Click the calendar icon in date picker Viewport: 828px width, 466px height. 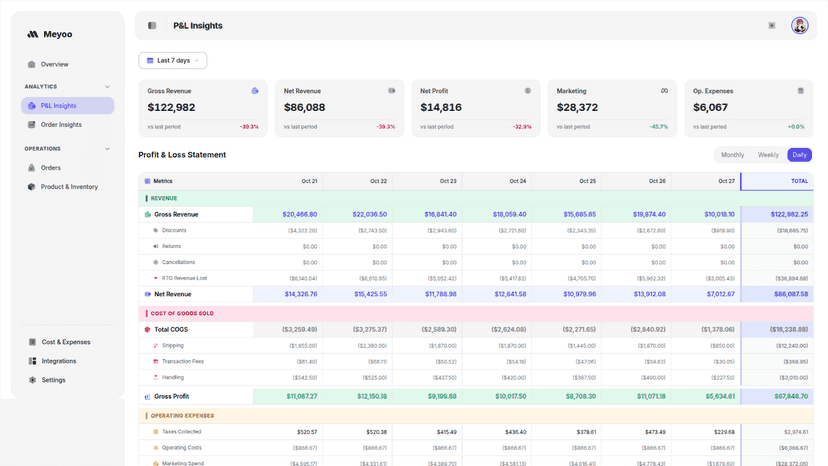pos(150,61)
